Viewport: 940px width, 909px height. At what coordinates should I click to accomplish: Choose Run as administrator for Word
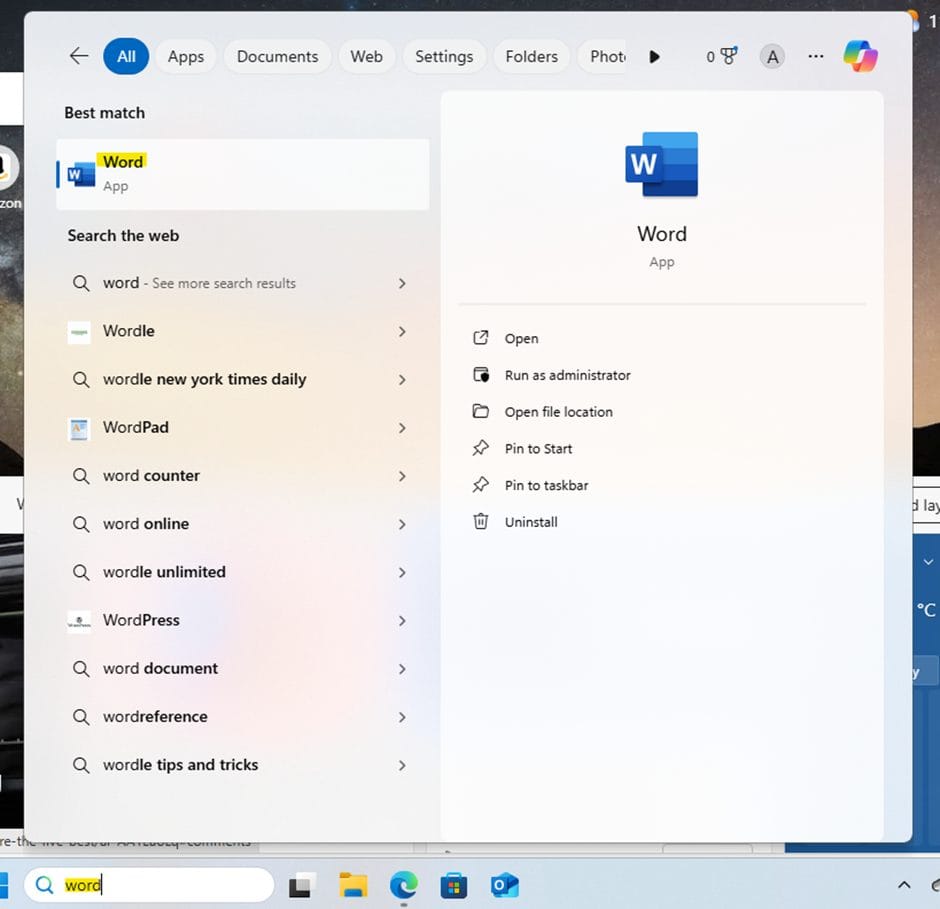click(567, 375)
